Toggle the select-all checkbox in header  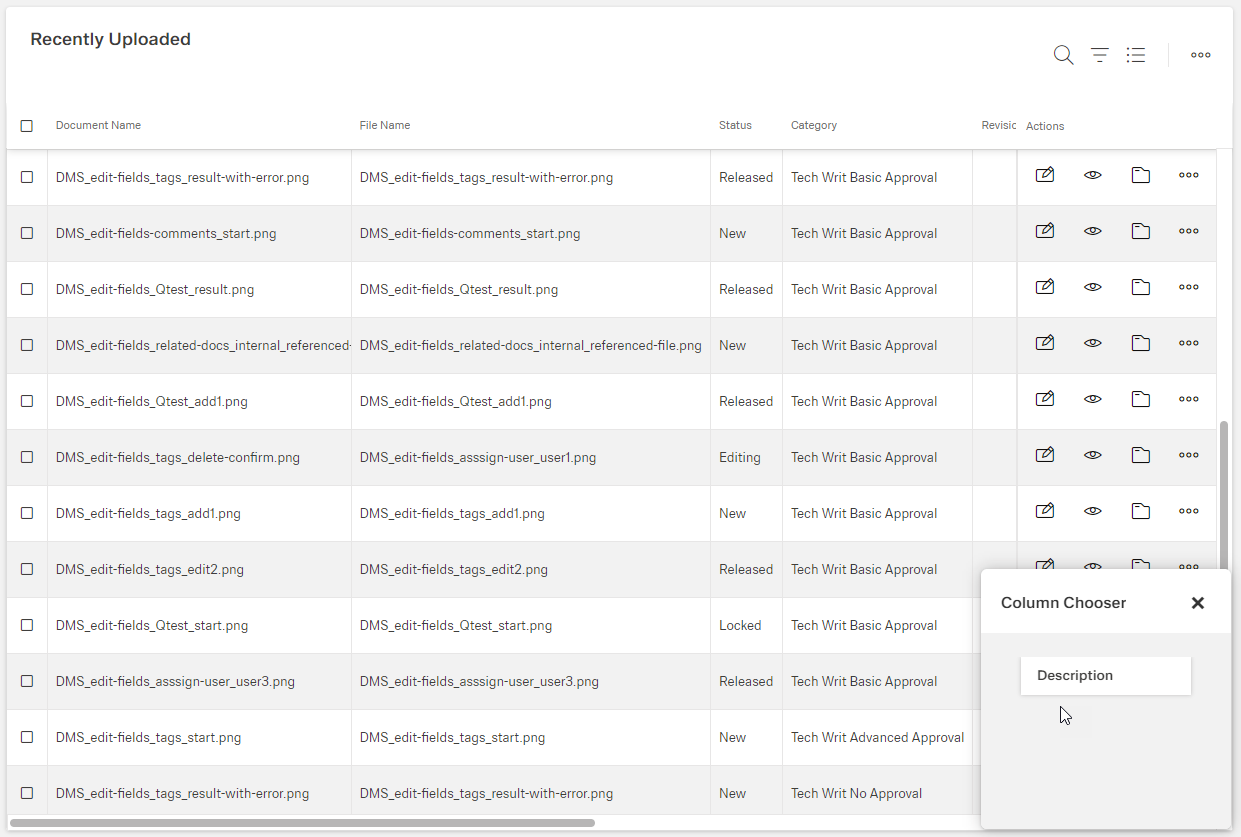(x=27, y=126)
